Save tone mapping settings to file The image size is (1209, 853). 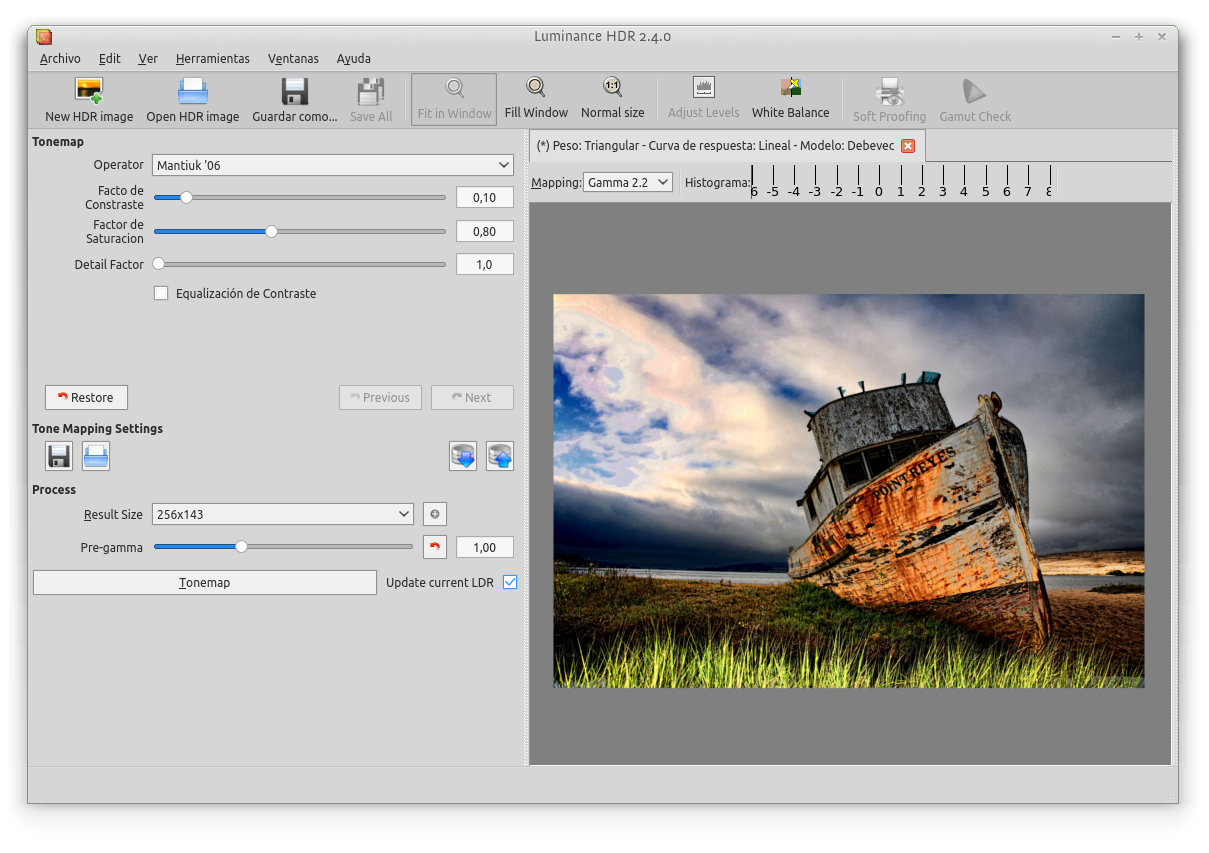[x=58, y=456]
